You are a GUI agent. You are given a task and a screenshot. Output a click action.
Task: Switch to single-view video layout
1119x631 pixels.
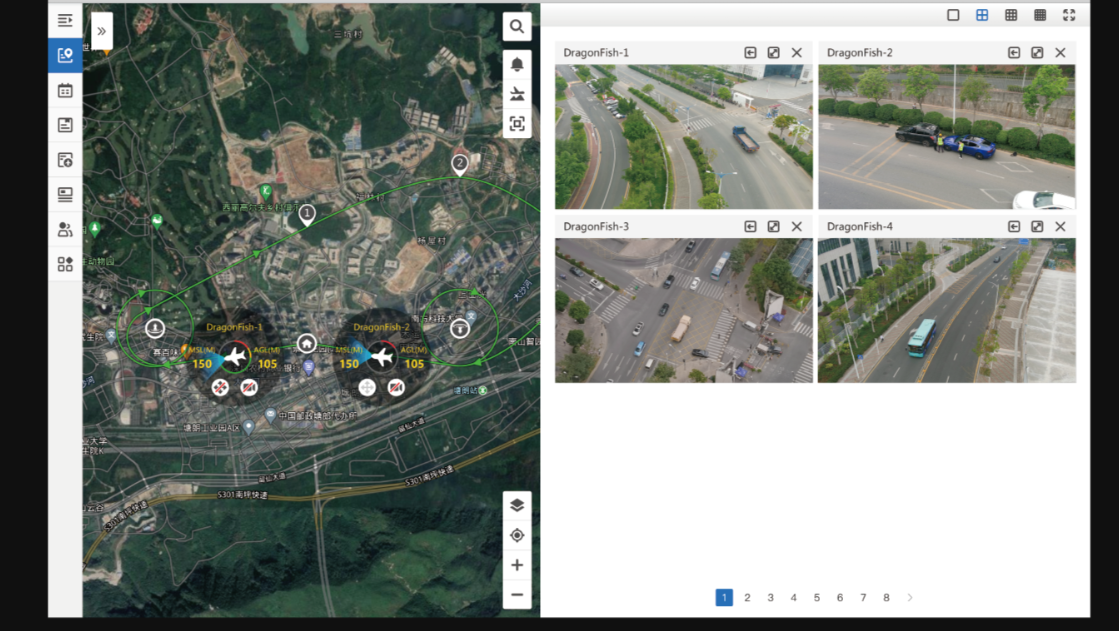(x=953, y=15)
